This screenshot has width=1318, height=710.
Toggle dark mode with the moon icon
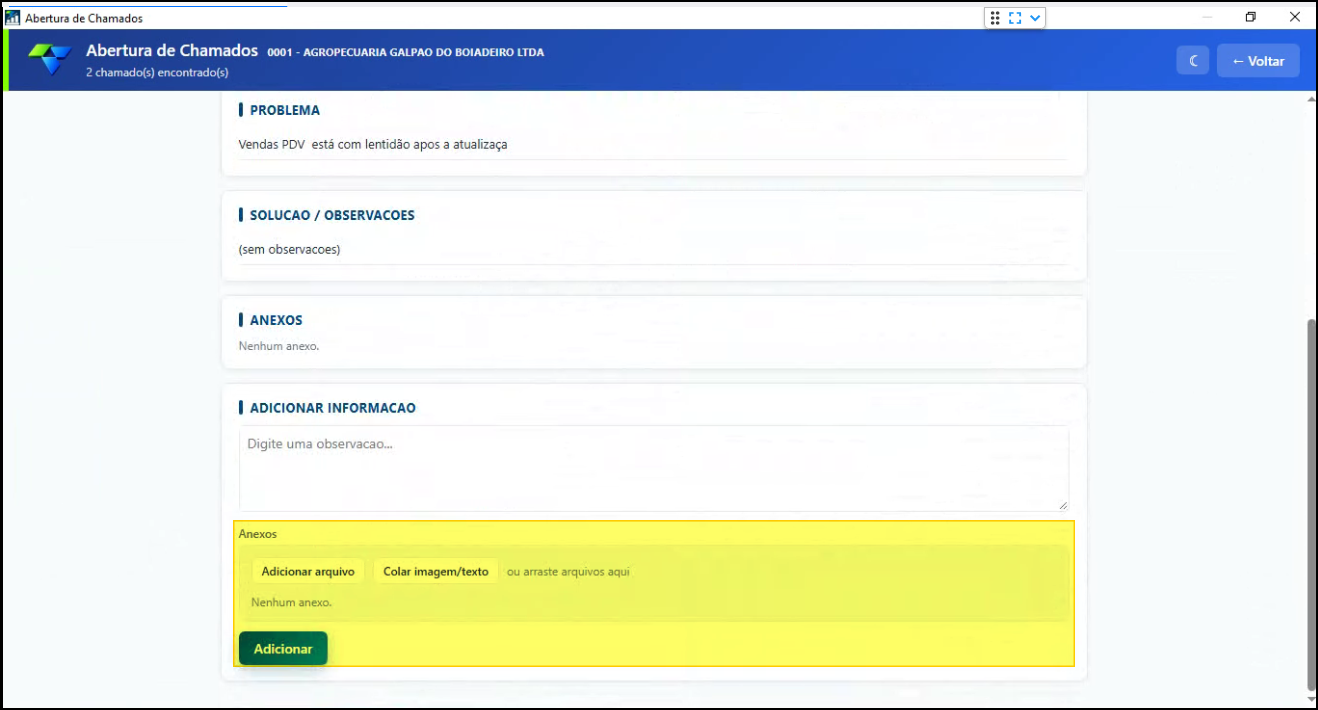pos(1193,61)
